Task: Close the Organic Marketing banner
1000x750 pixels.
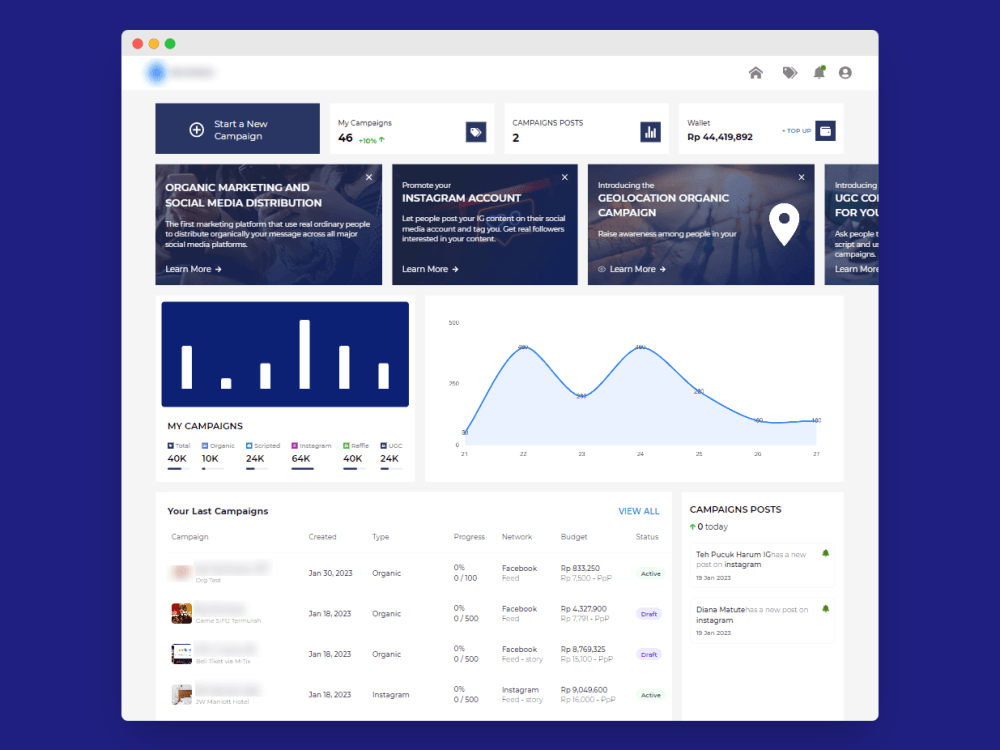Action: (x=368, y=176)
